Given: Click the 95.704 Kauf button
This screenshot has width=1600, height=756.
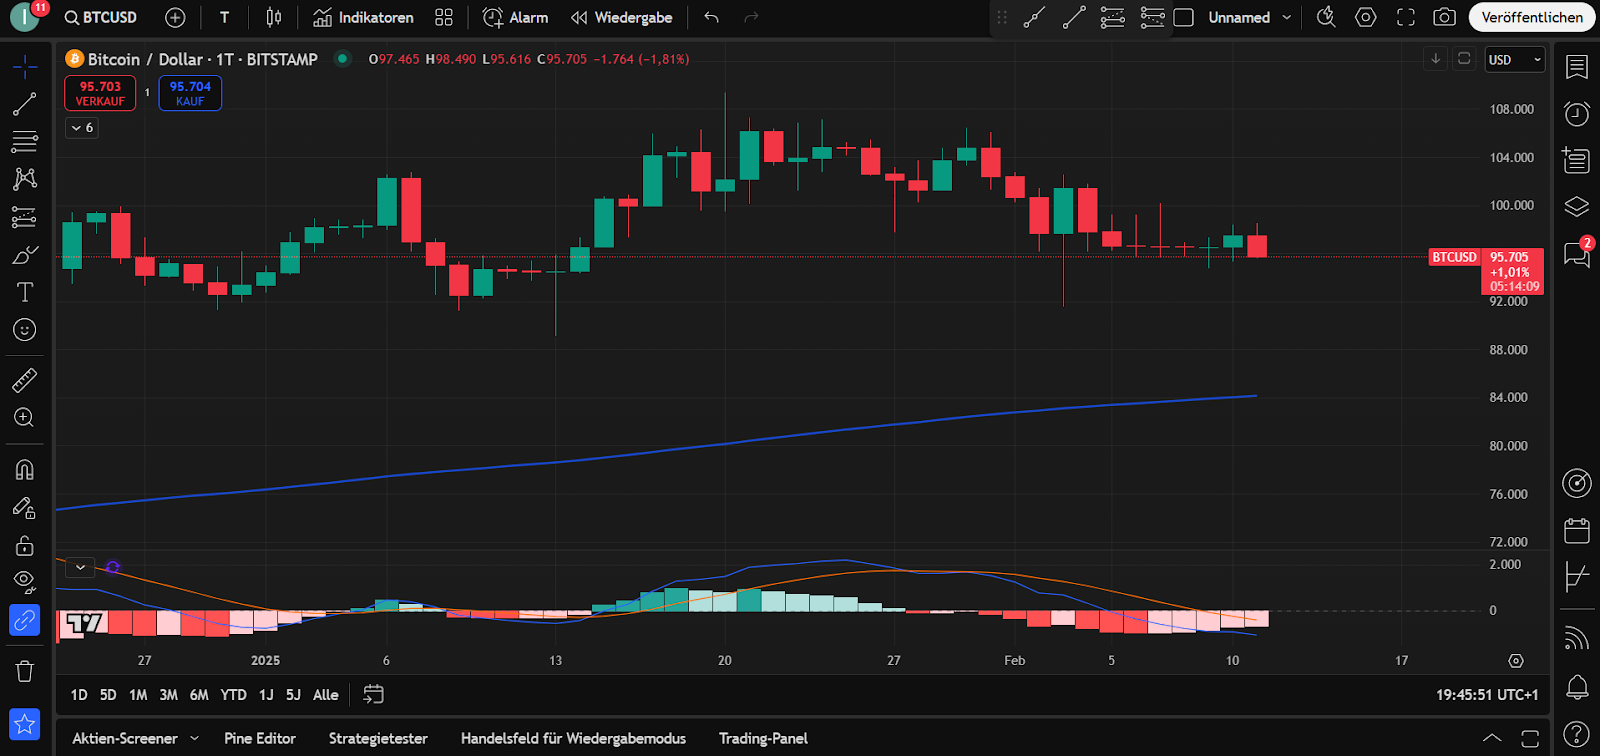Looking at the screenshot, I should point(190,93).
